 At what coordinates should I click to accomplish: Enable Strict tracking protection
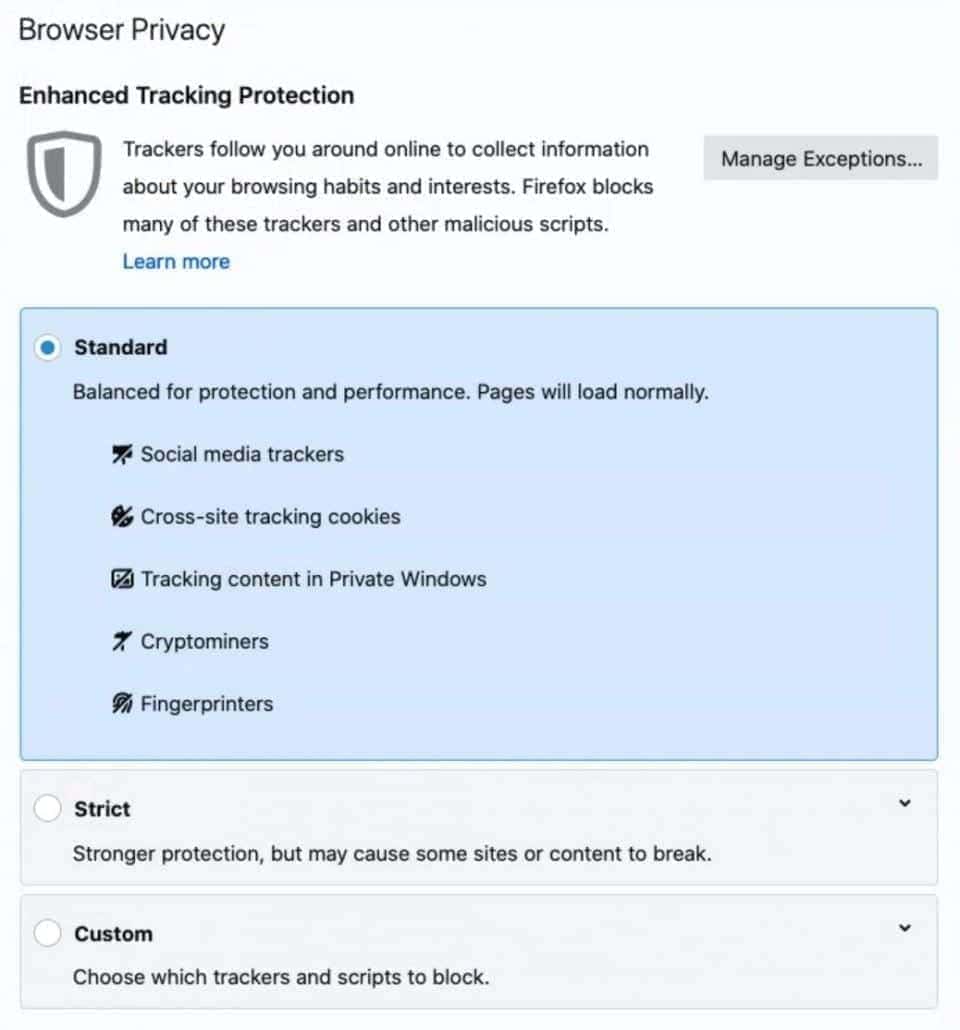(x=47, y=808)
